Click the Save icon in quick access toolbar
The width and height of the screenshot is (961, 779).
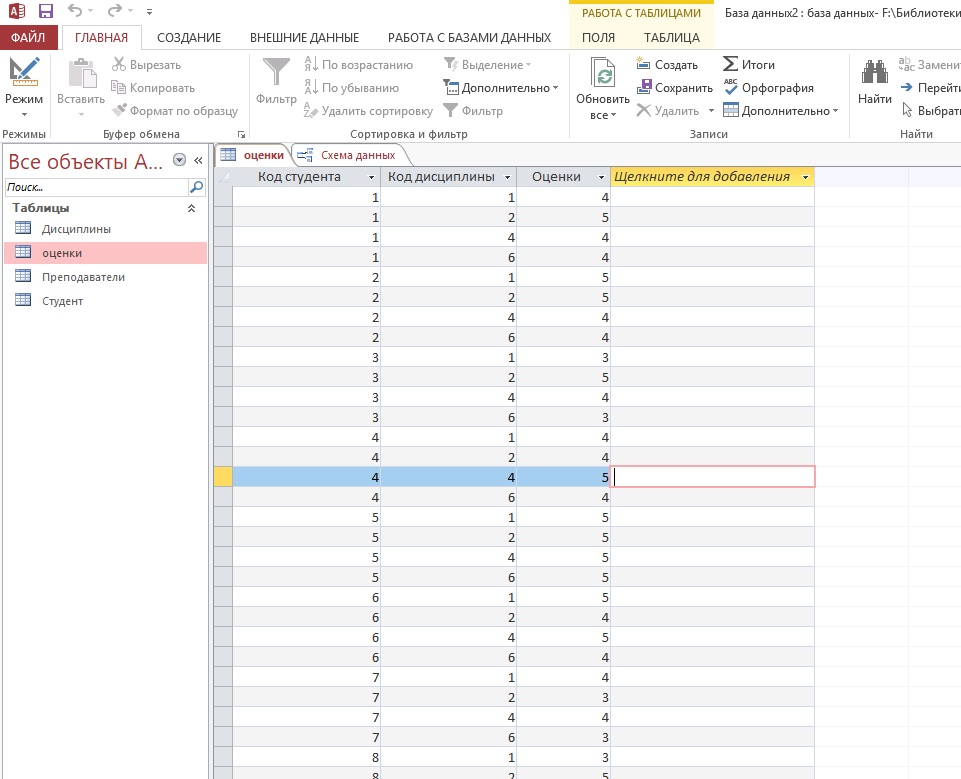46,11
